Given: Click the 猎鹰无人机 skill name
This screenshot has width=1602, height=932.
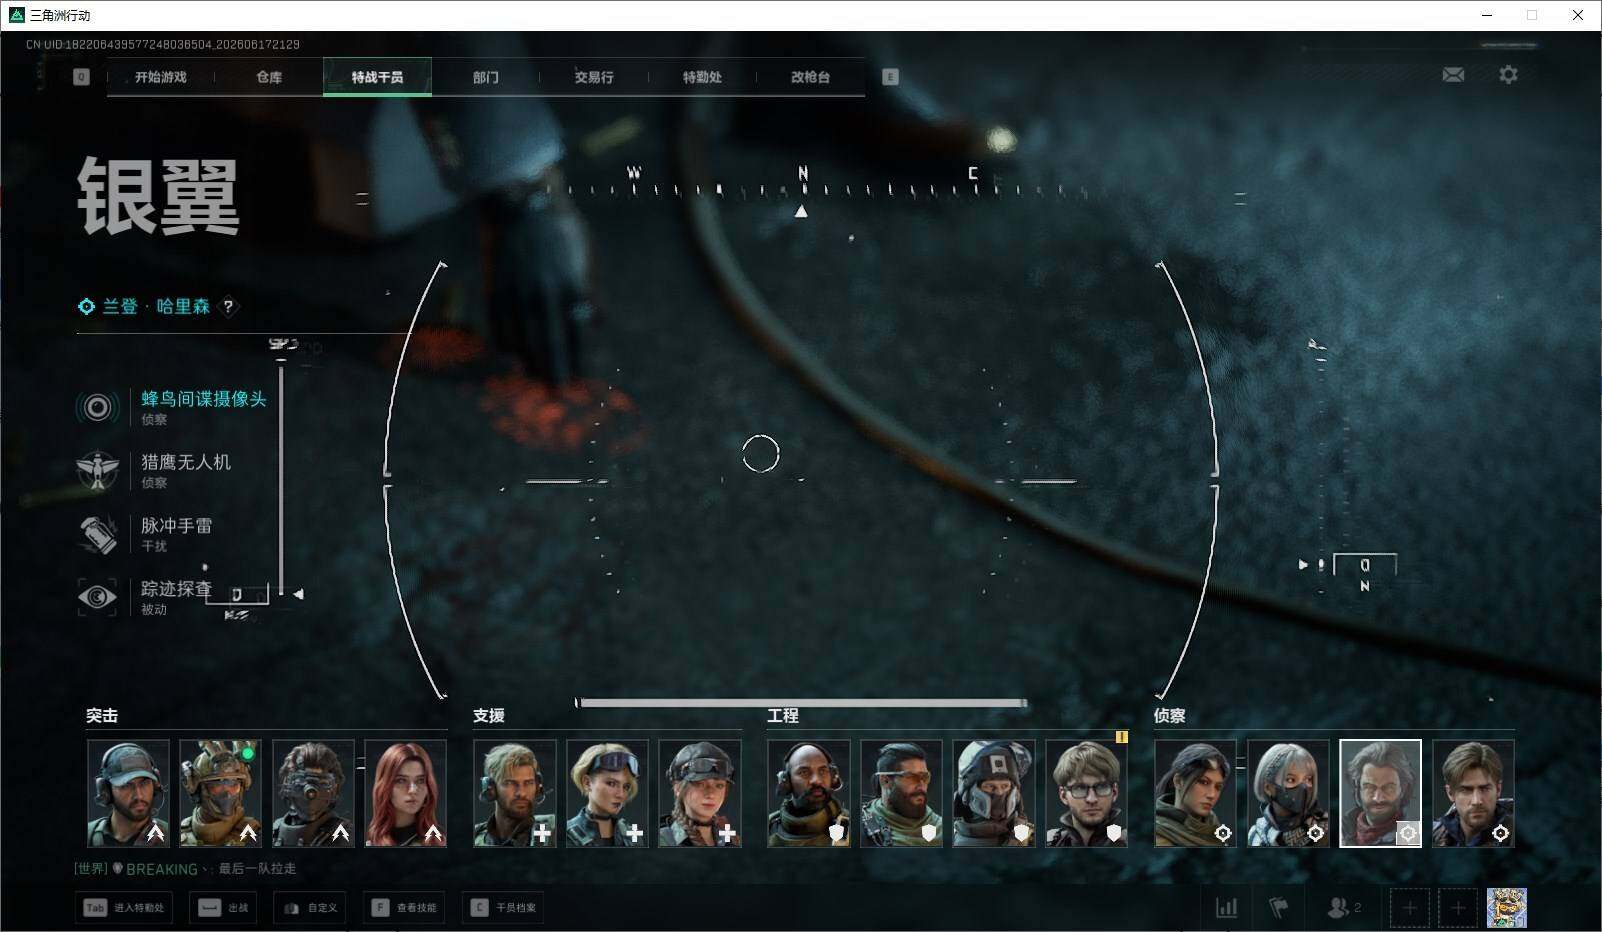Looking at the screenshot, I should 186,462.
